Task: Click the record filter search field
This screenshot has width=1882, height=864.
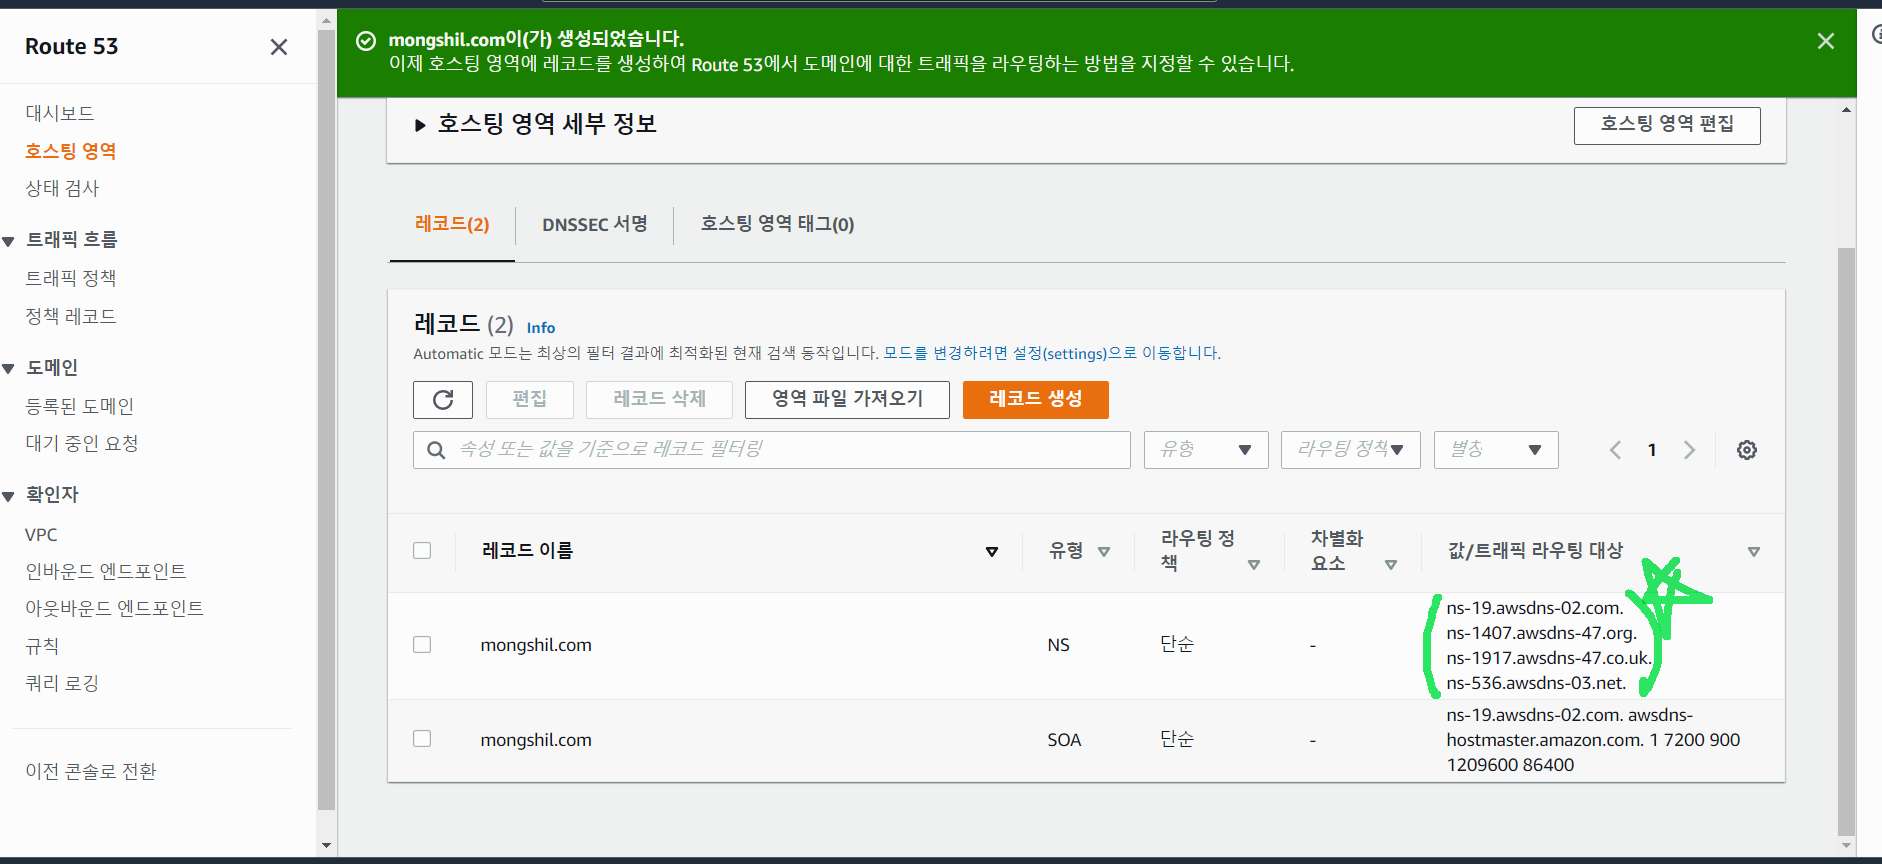Action: (x=772, y=450)
